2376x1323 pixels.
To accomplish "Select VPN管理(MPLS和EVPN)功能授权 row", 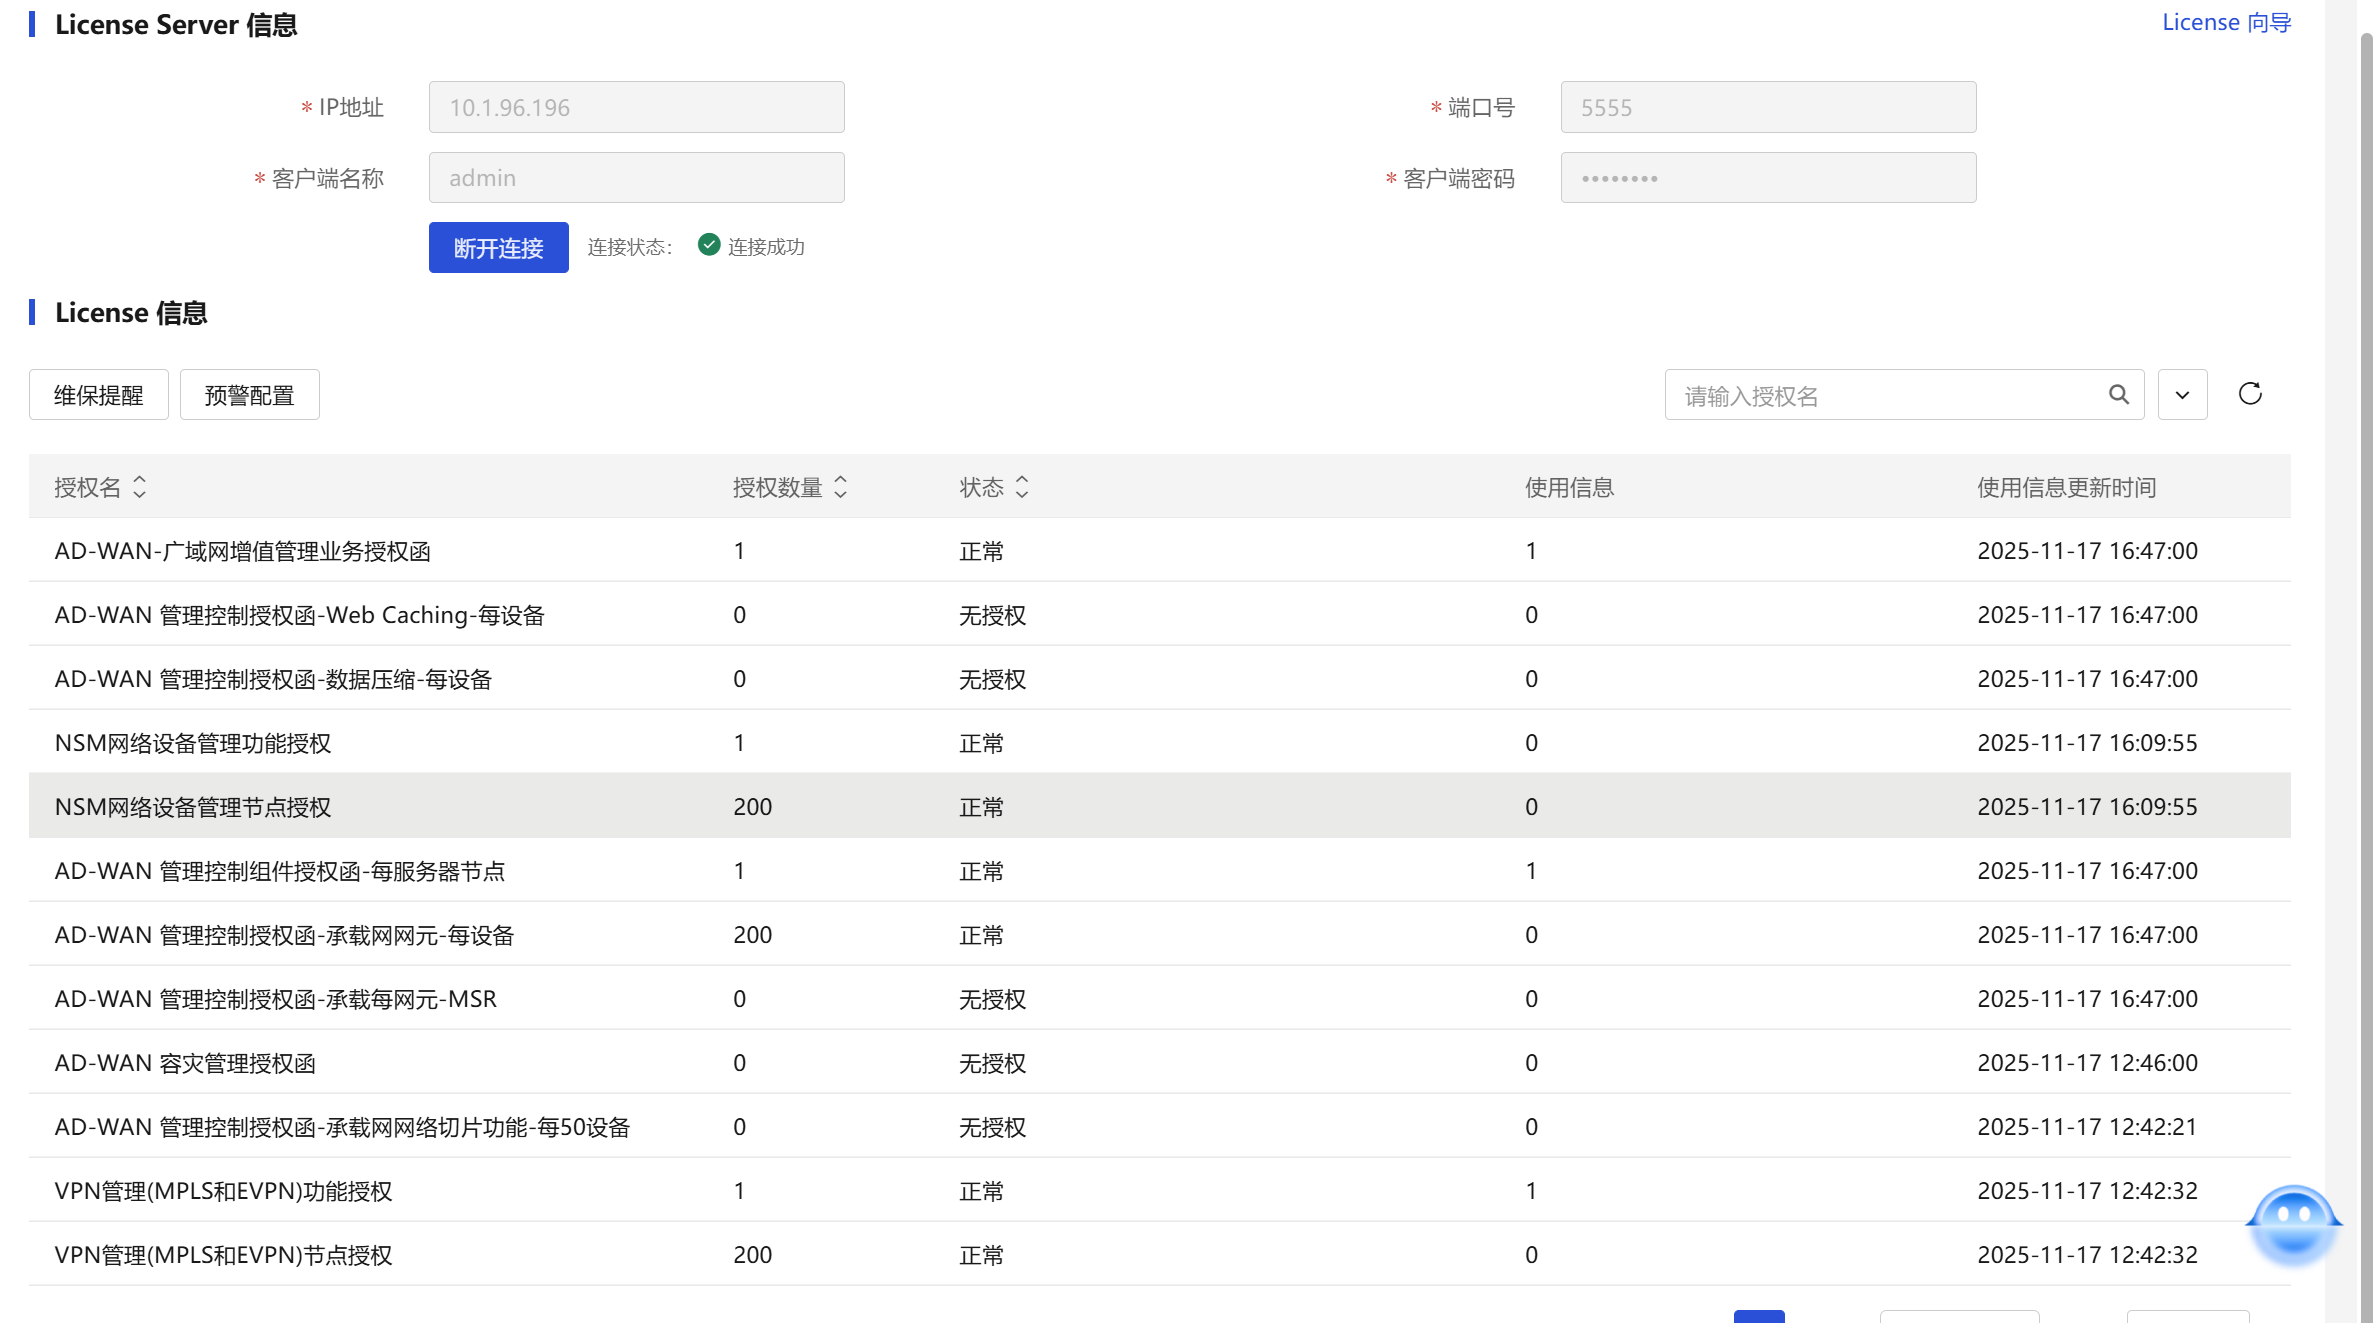I will pos(223,1190).
